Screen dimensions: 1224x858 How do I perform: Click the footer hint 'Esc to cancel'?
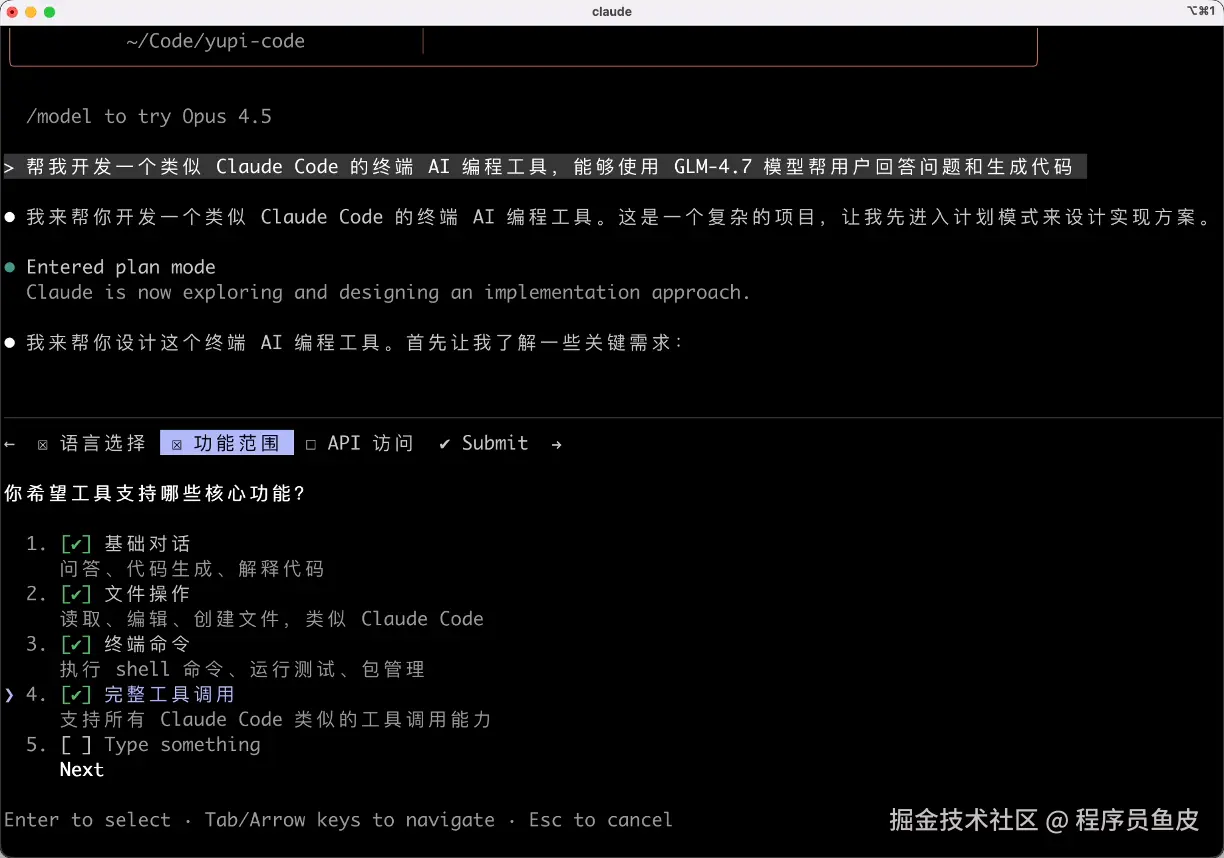click(600, 820)
